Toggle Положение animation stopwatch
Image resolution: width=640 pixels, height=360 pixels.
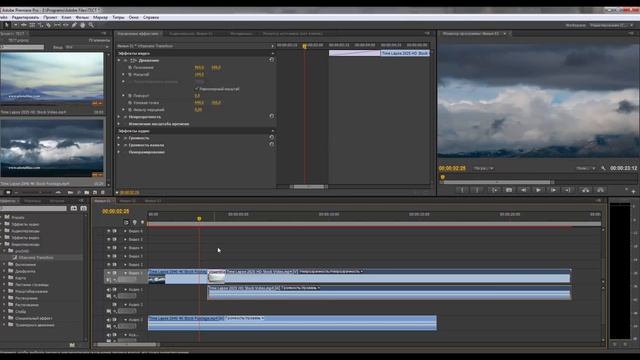point(130,67)
